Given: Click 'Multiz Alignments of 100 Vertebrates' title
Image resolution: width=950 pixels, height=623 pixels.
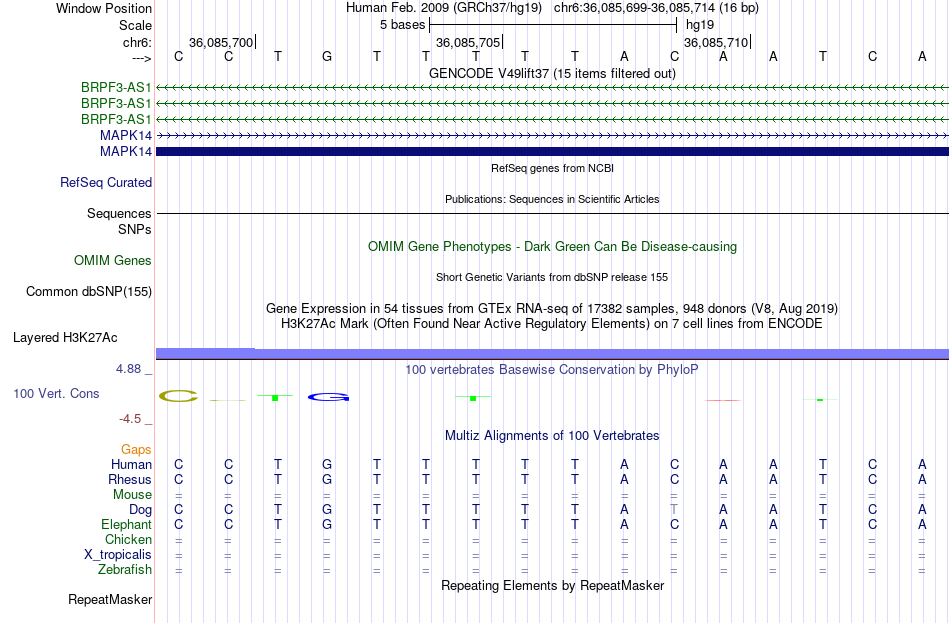Looking at the screenshot, I should point(552,436).
